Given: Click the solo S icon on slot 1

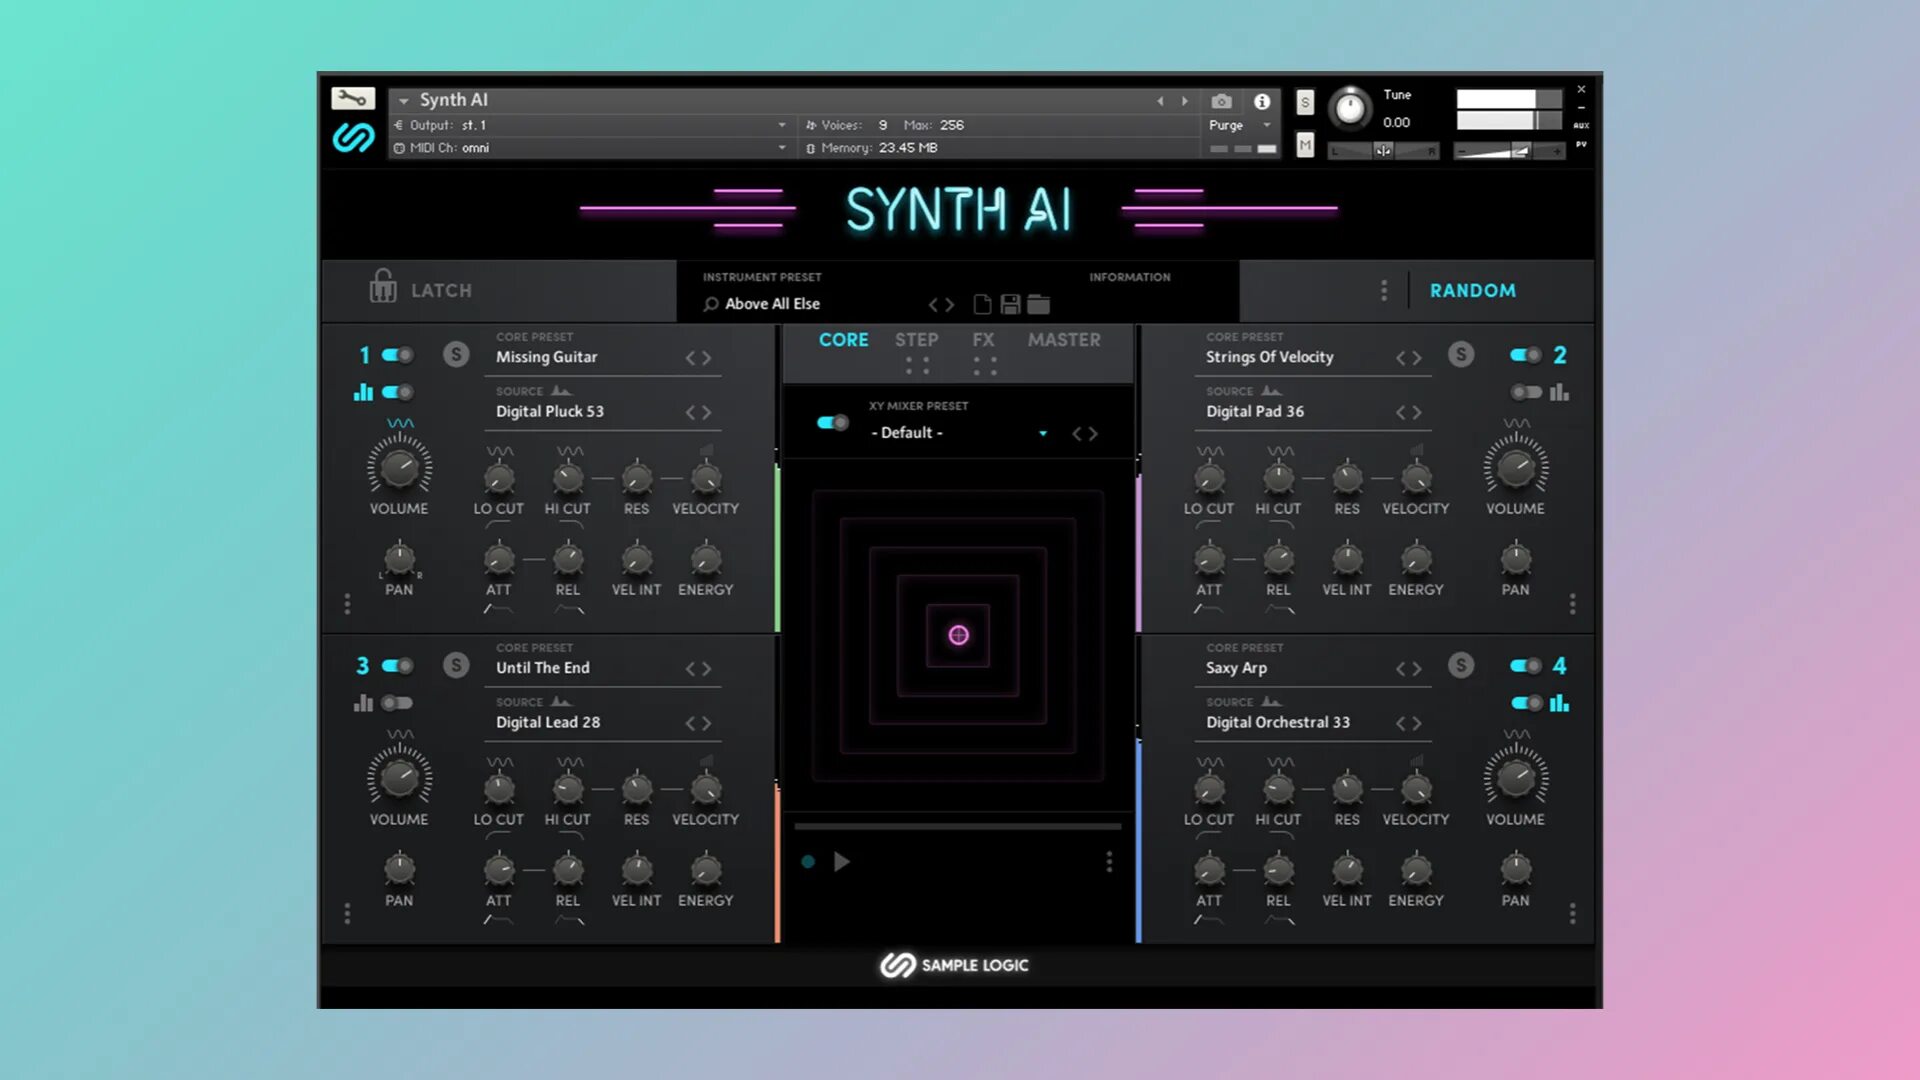Looking at the screenshot, I should (x=455, y=355).
